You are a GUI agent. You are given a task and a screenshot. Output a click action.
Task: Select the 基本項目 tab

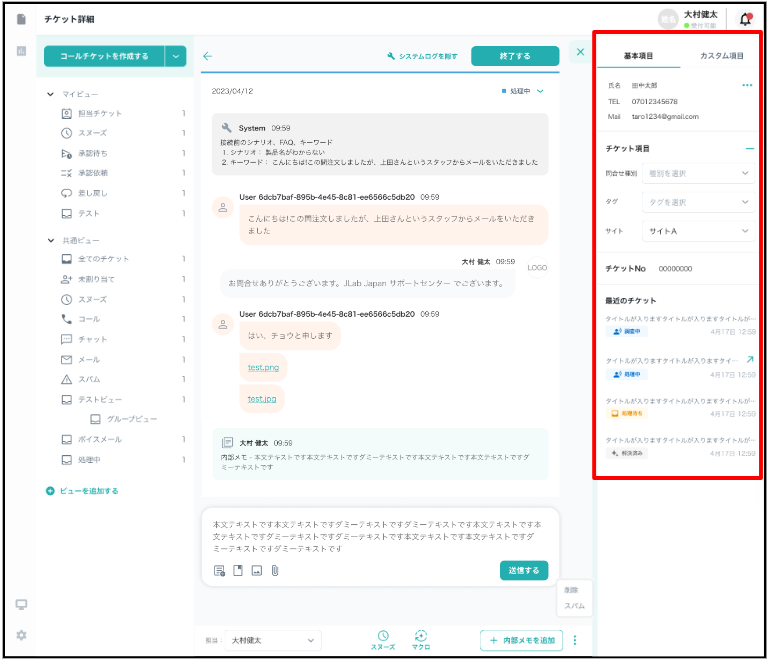point(639,56)
